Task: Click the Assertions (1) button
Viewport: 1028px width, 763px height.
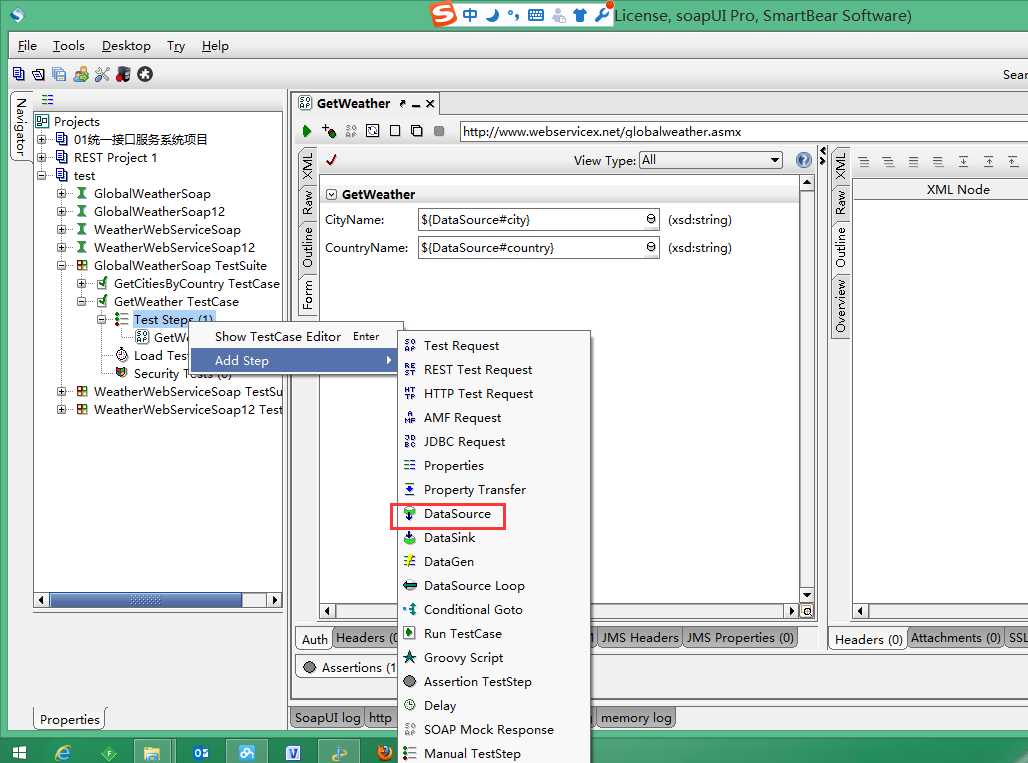Action: coord(348,667)
